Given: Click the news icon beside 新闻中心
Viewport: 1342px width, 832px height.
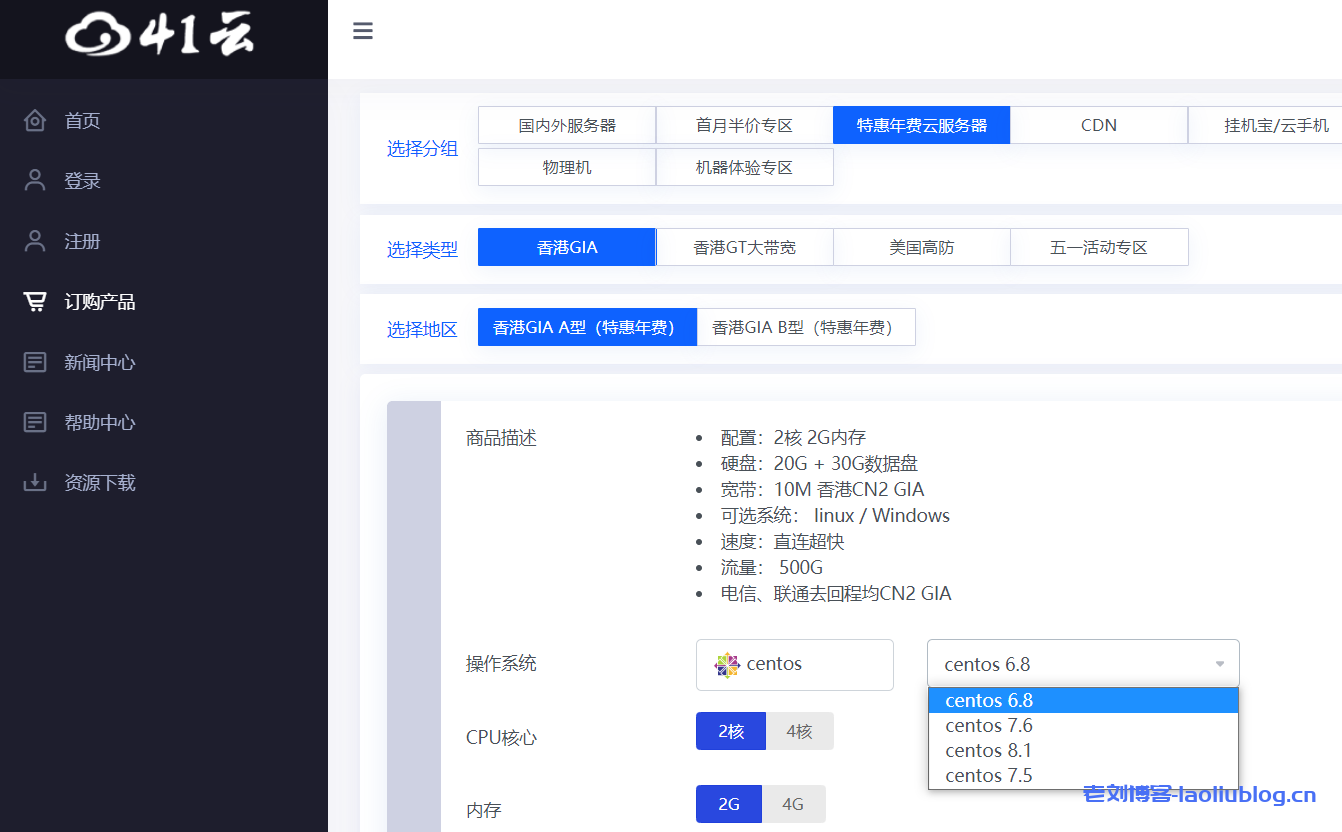Looking at the screenshot, I should point(35,362).
